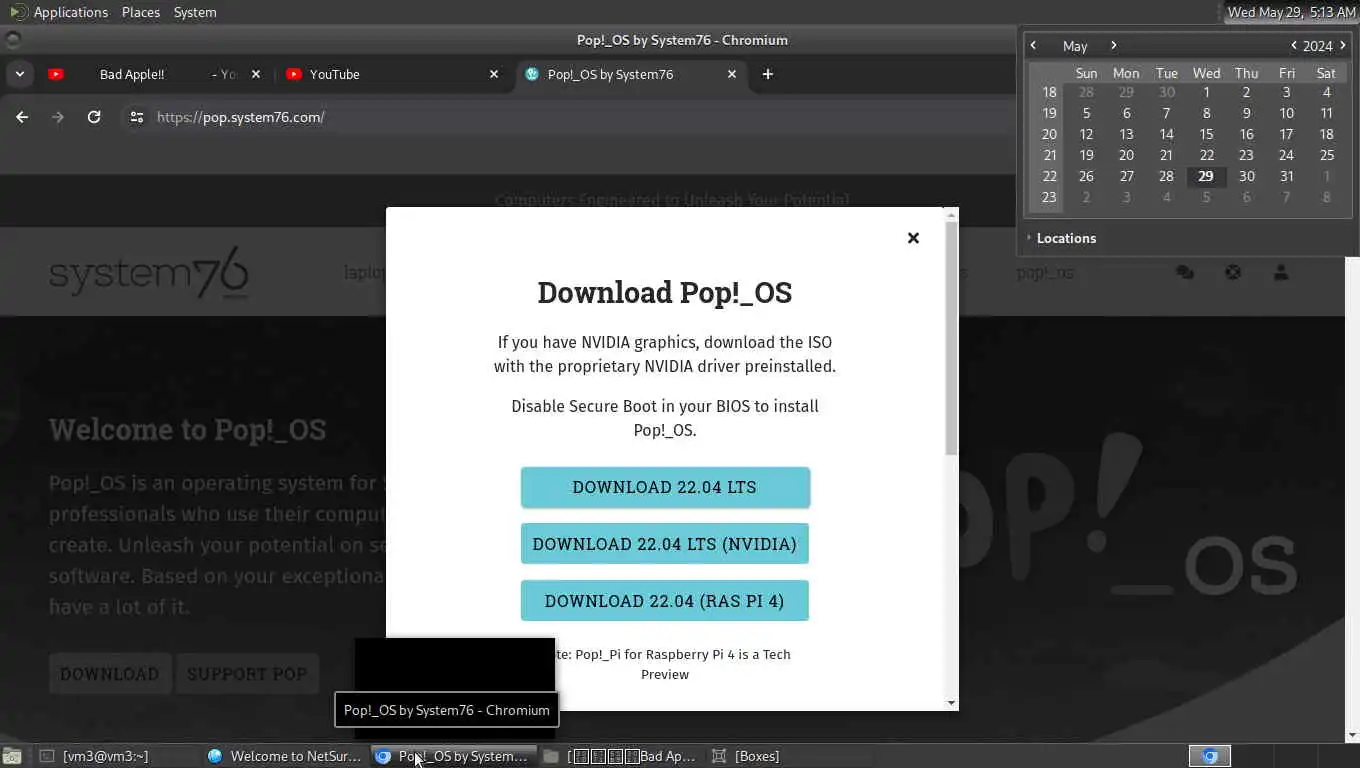Open a new browser tab
Viewport: 1360px width, 768px height.
768,74
